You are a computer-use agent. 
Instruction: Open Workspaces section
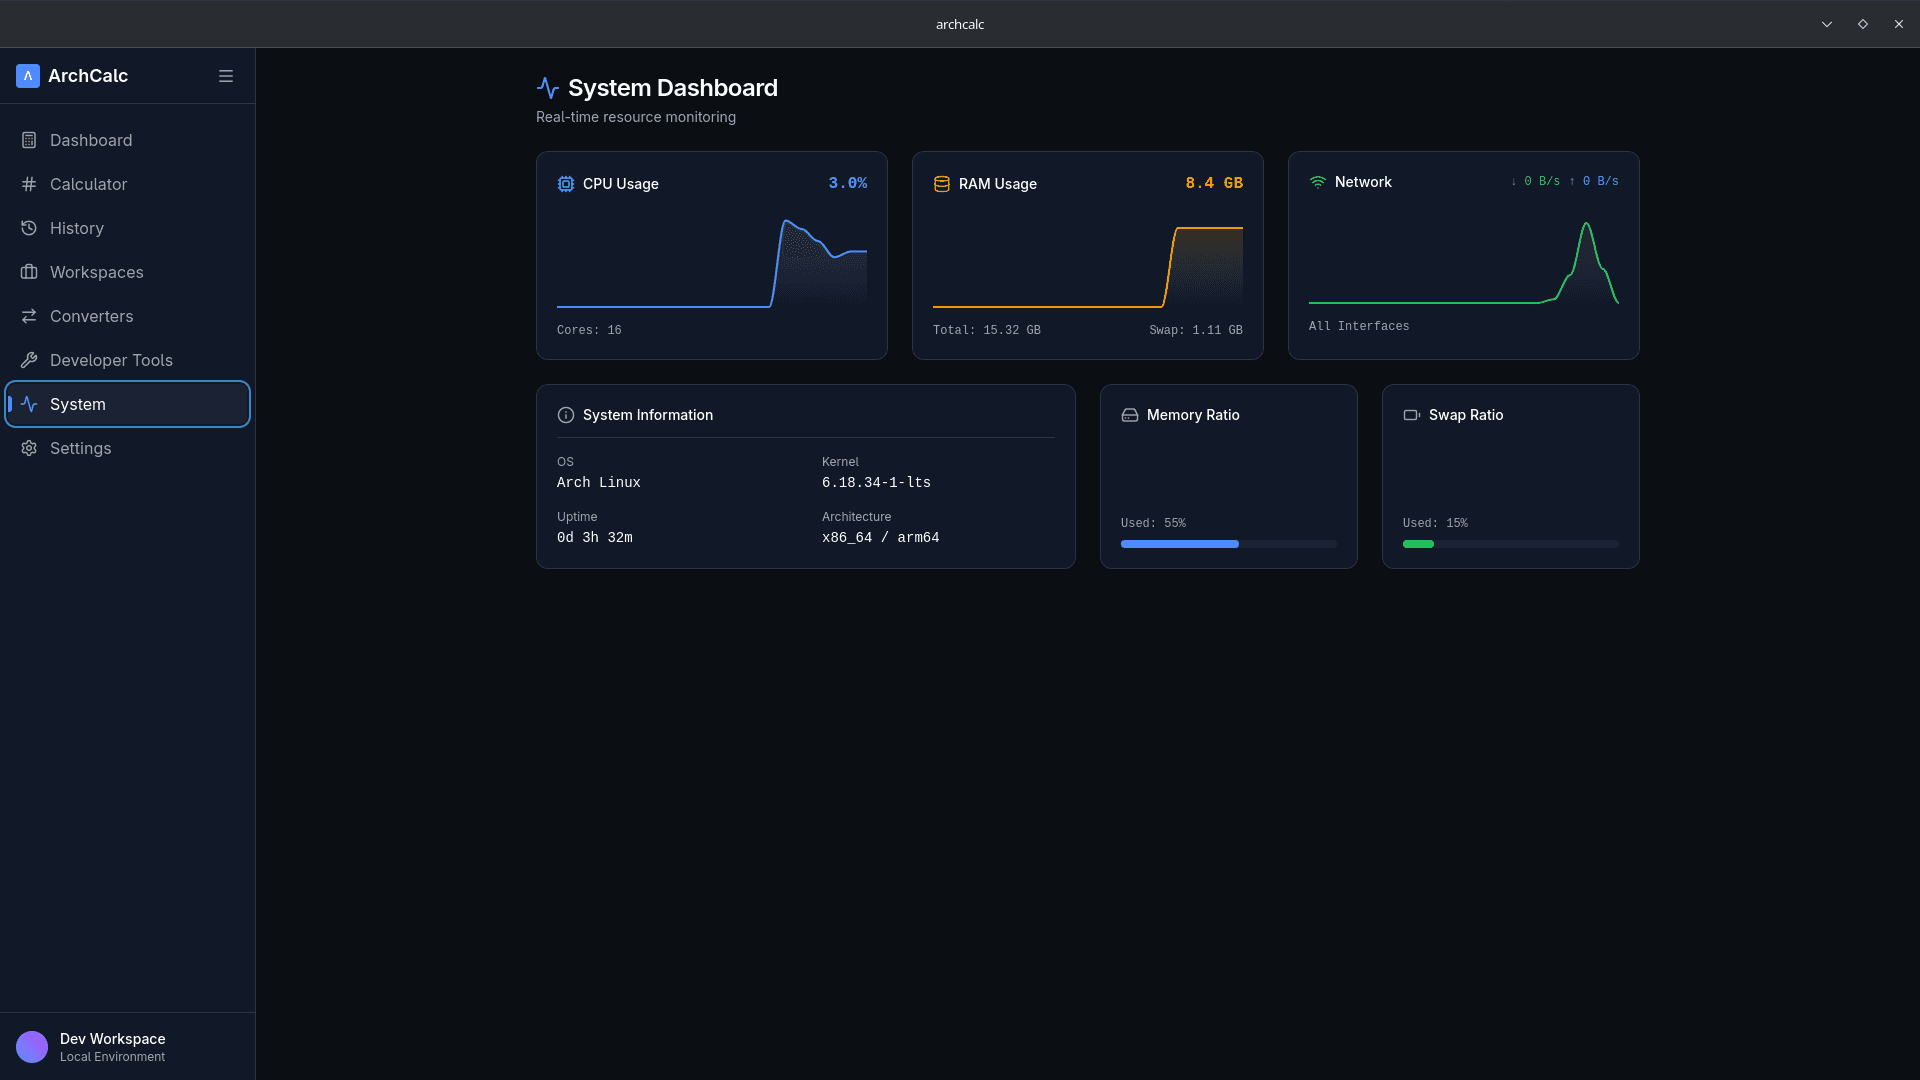[127, 272]
